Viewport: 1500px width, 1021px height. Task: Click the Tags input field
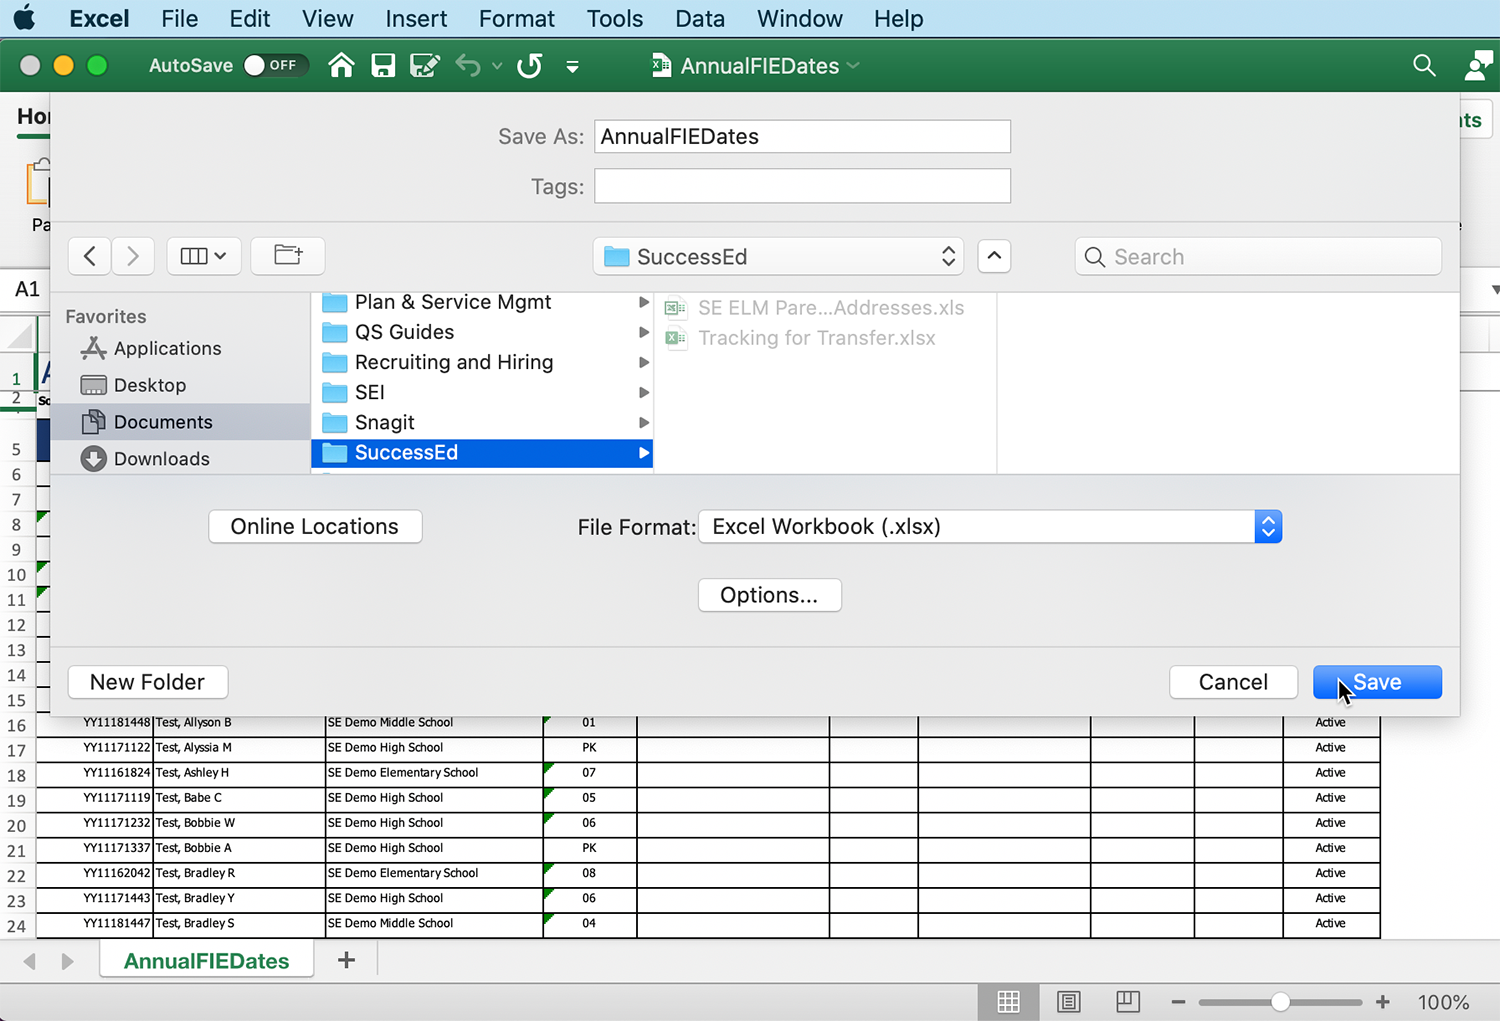[802, 186]
